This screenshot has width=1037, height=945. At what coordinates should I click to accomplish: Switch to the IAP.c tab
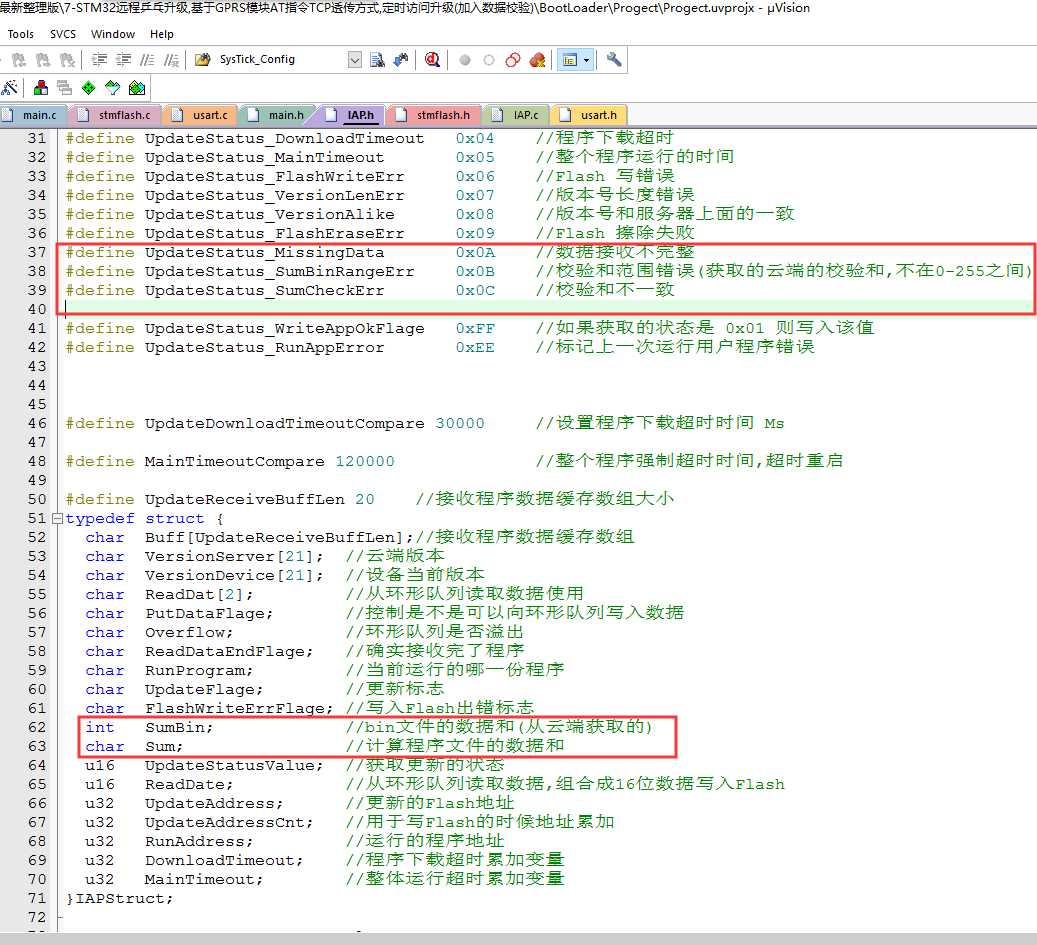pyautogui.click(x=517, y=115)
